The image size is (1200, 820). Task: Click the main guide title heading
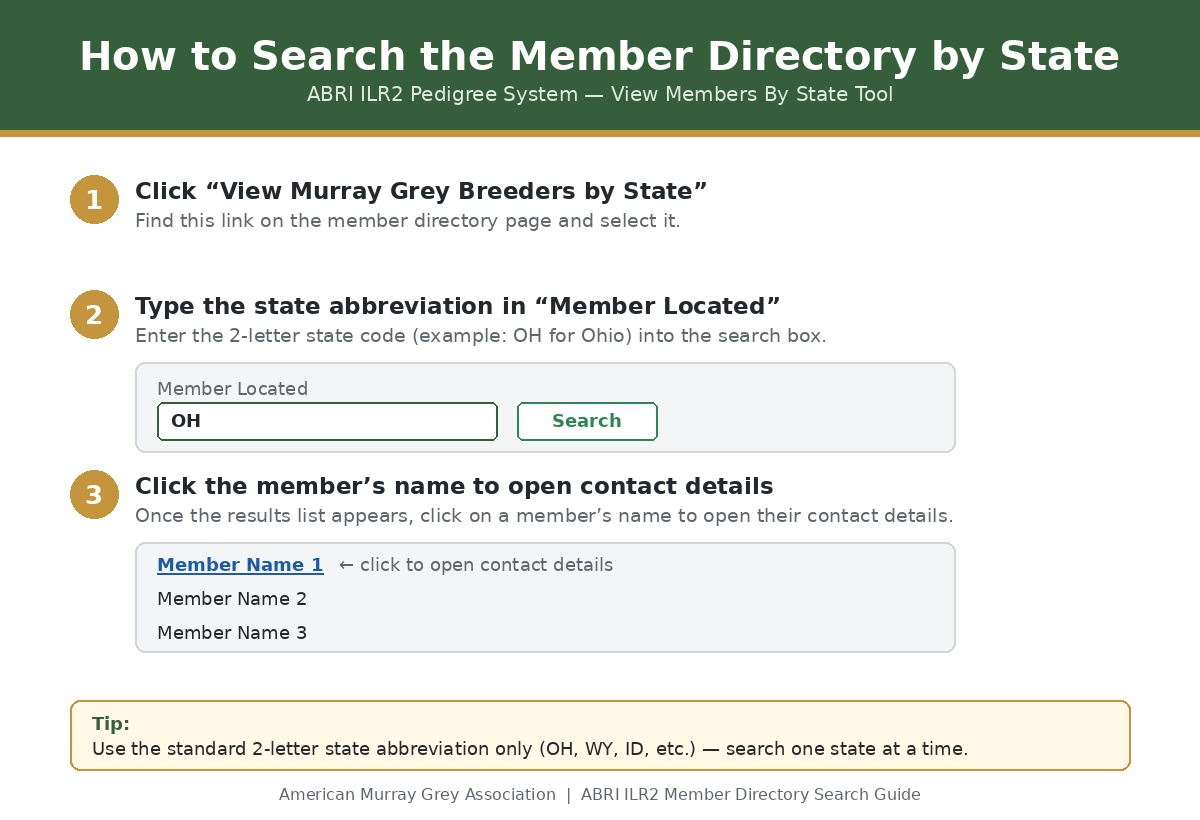[600, 57]
